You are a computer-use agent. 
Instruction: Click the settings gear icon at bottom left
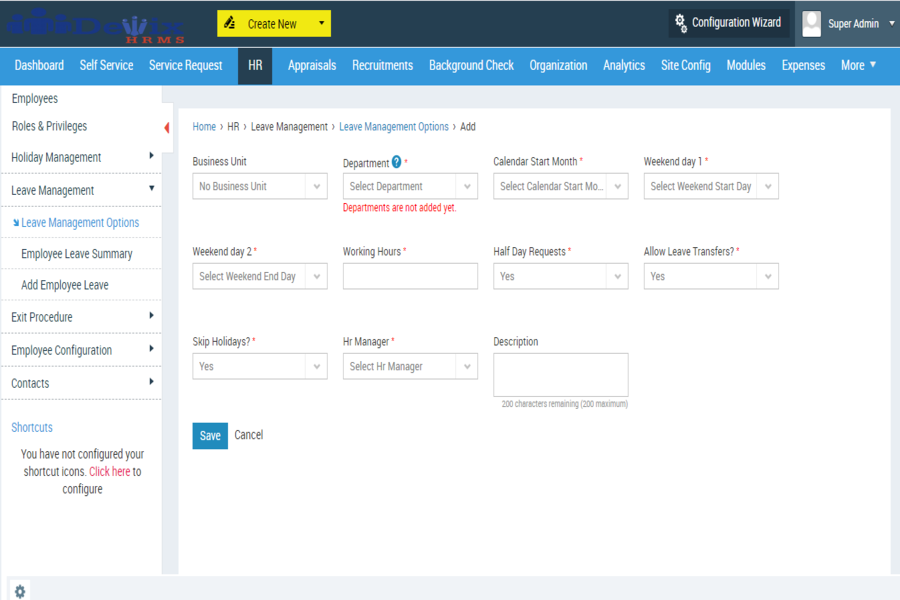pos(20,591)
